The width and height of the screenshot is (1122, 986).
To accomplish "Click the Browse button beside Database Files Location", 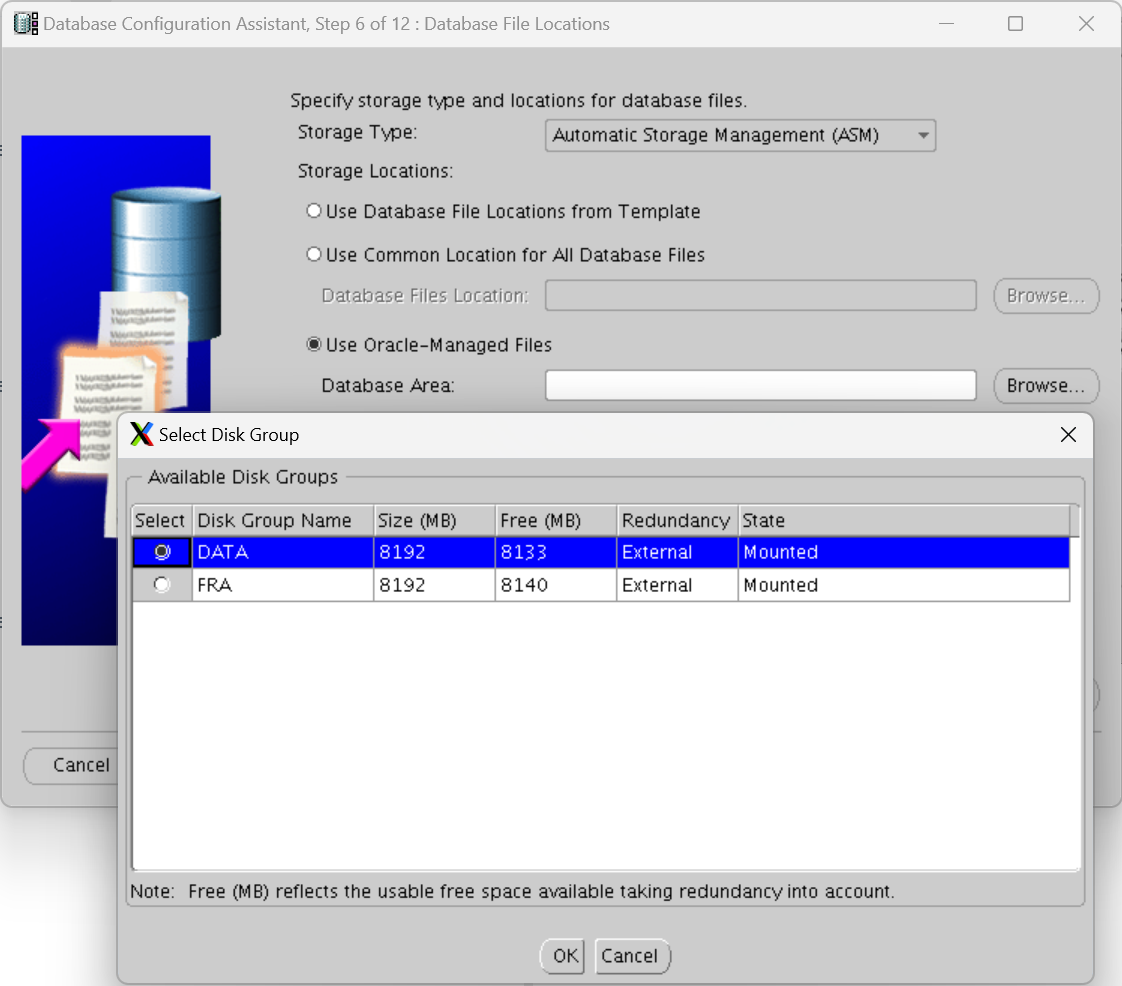I will click(1045, 296).
